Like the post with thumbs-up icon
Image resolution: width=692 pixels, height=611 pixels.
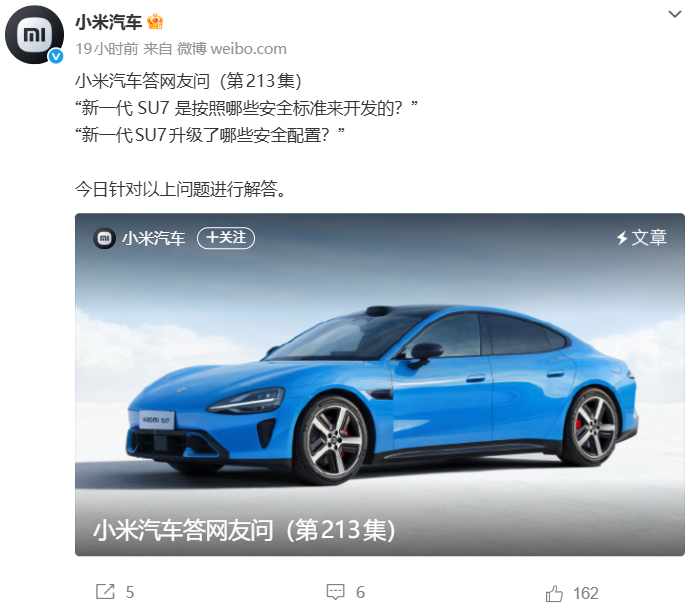pos(554,593)
